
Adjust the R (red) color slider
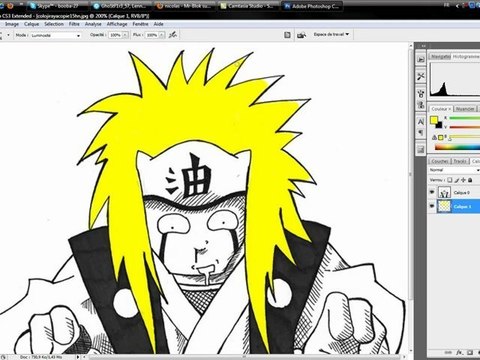pyautogui.click(x=465, y=118)
